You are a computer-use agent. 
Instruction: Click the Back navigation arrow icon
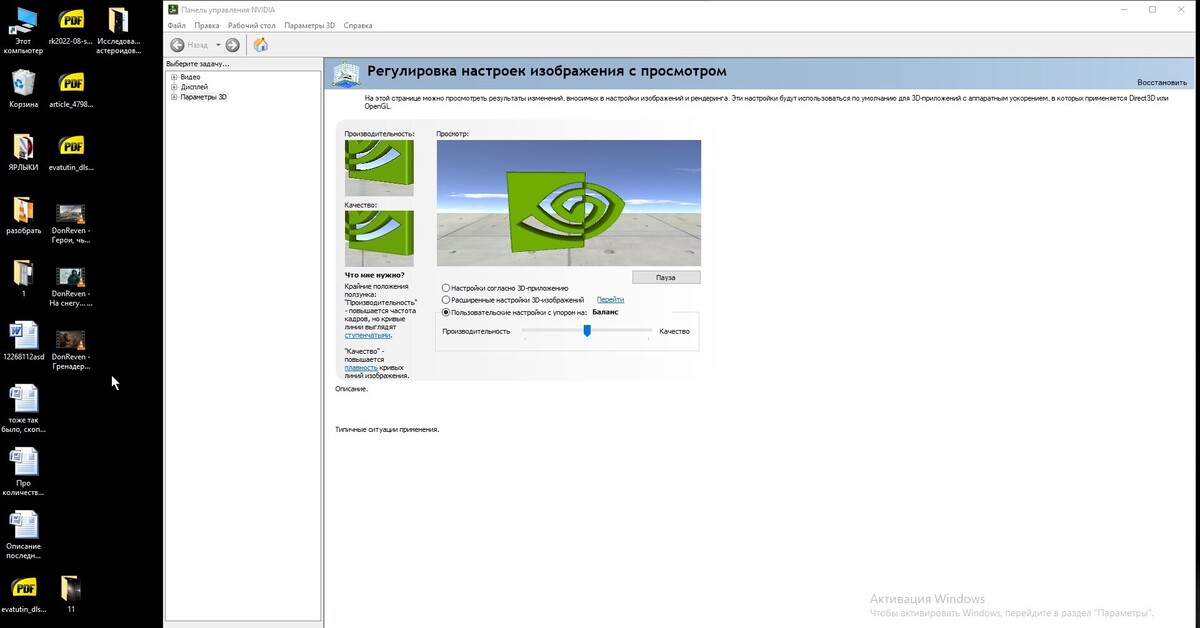pos(177,45)
